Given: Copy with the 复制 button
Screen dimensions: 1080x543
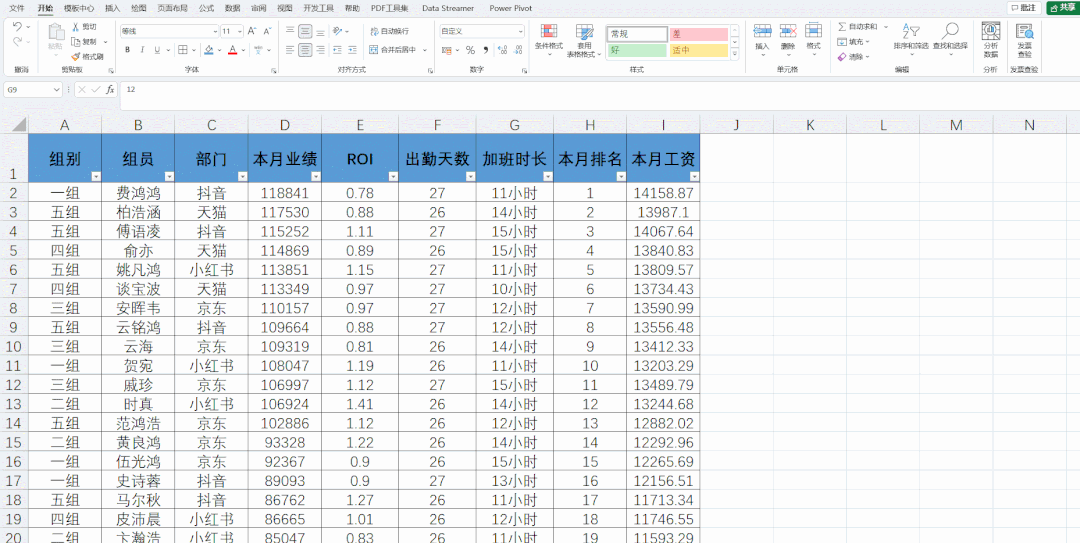Looking at the screenshot, I should (84, 41).
